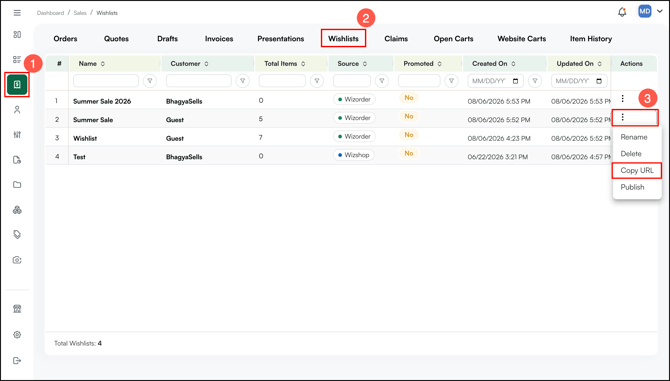Click 'Total Wishlists: 4' footer text
This screenshot has height=381, width=670.
78,343
